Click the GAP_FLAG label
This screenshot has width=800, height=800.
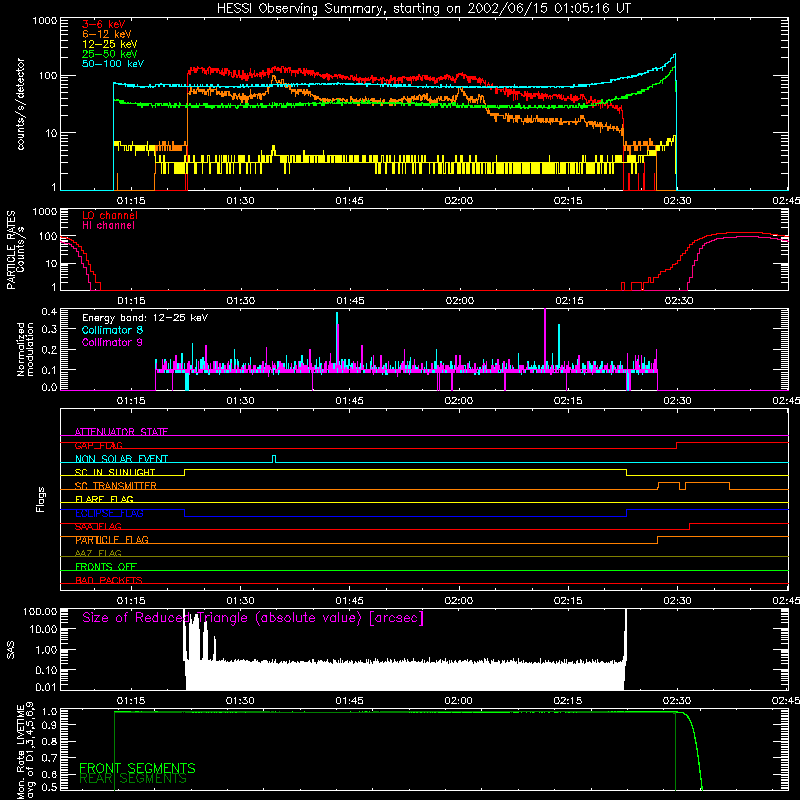tap(98, 445)
